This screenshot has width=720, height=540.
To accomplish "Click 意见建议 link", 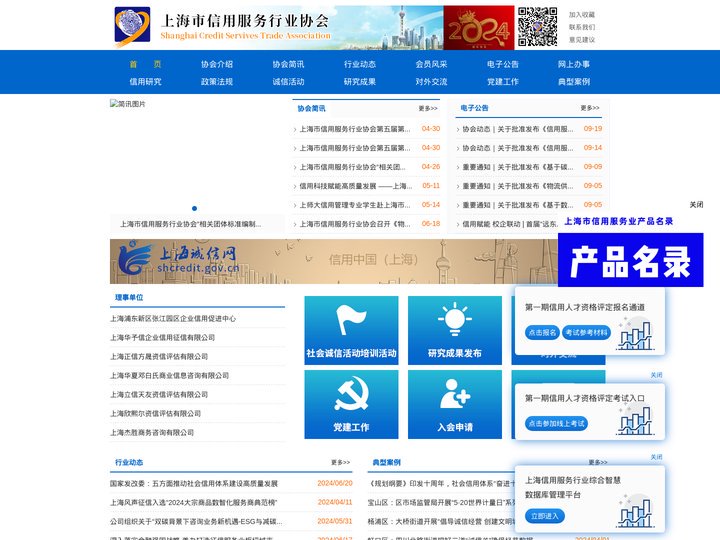I will 582,40.
